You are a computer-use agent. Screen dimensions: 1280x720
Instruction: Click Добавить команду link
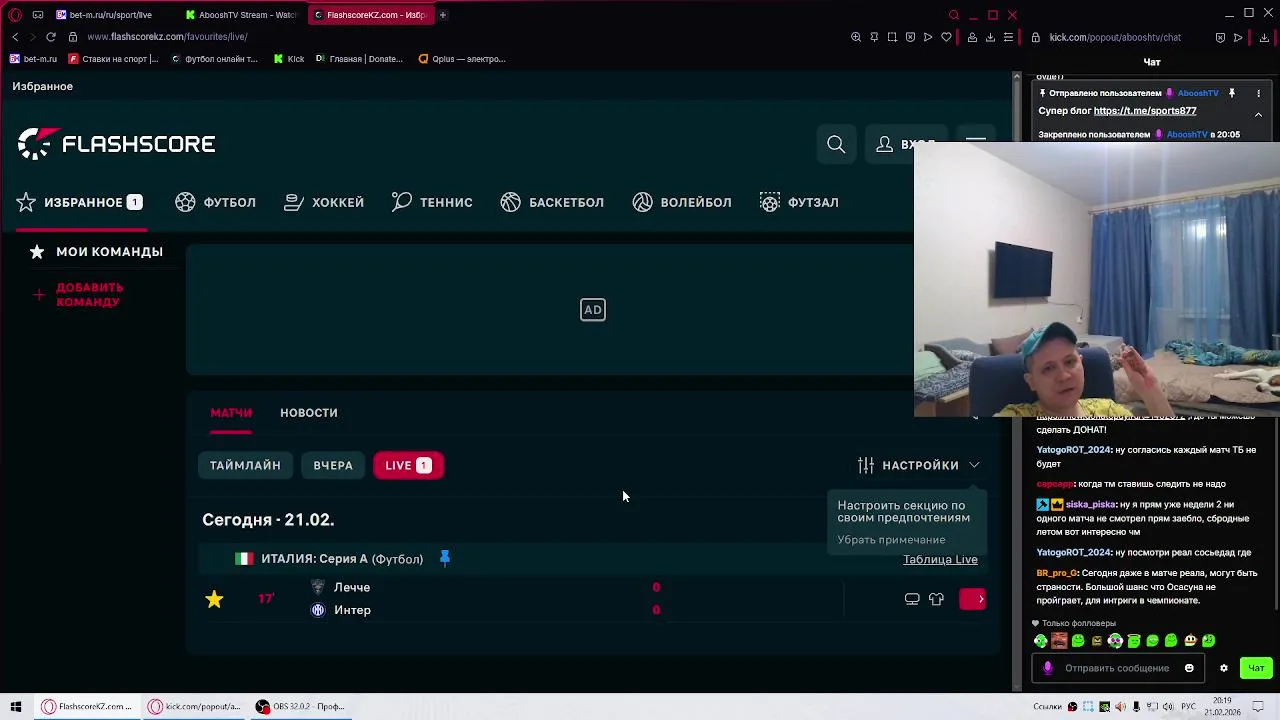(78, 294)
